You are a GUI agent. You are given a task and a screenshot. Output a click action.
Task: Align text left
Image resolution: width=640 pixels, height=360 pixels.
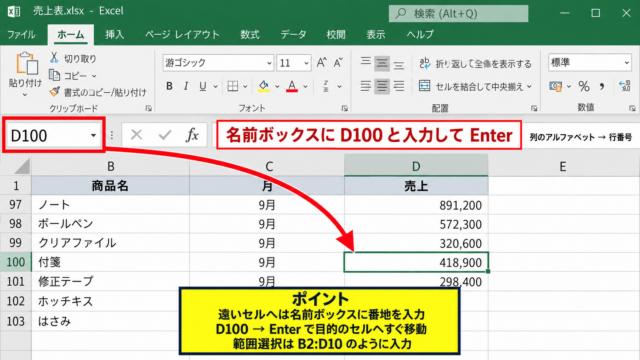tap(366, 86)
